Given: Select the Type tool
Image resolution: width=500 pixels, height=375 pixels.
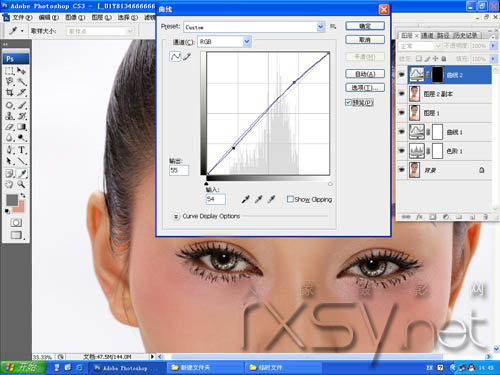Looking at the screenshot, I should pyautogui.click(x=22, y=150).
